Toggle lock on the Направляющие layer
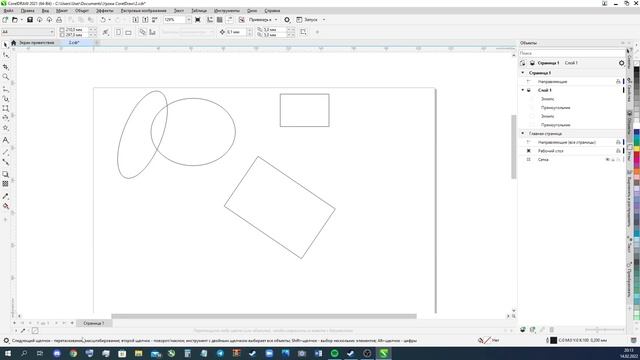 coord(618,82)
